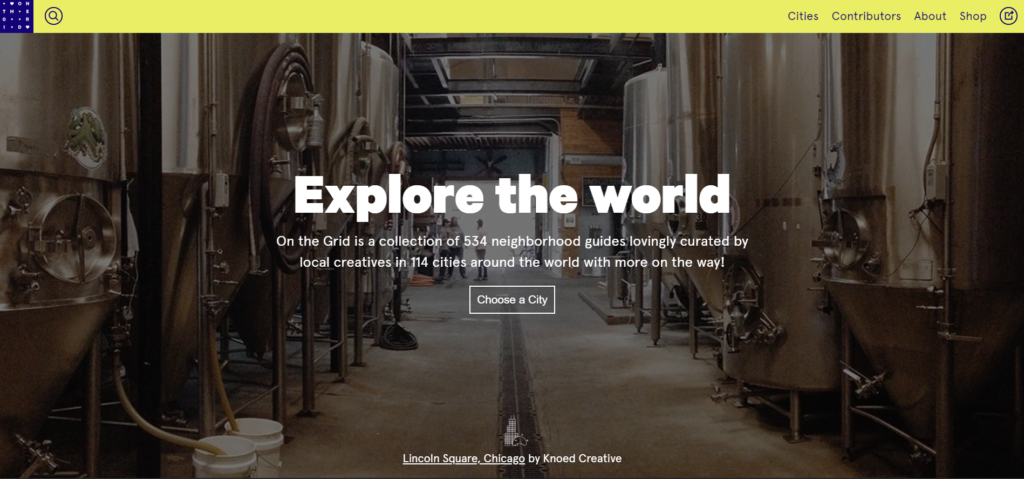Click the octopus sticker on the left tank

(x=86, y=137)
